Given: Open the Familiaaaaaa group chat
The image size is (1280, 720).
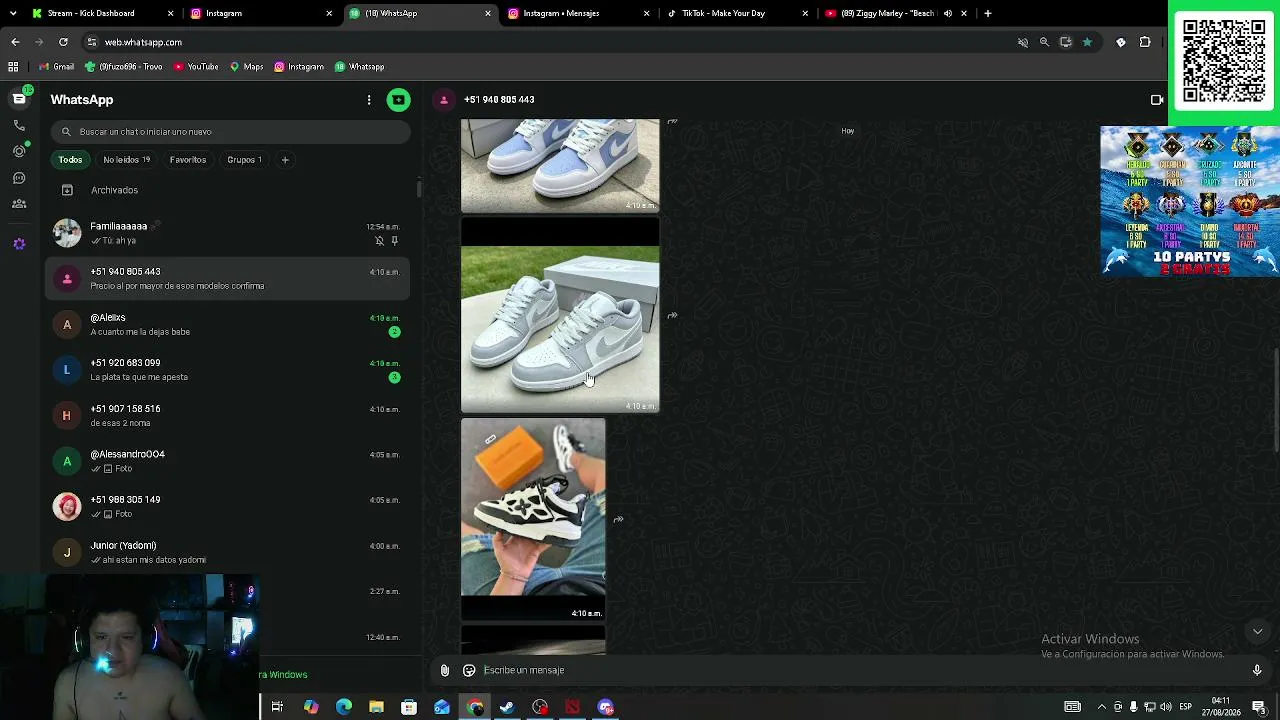Looking at the screenshot, I should coord(228,233).
